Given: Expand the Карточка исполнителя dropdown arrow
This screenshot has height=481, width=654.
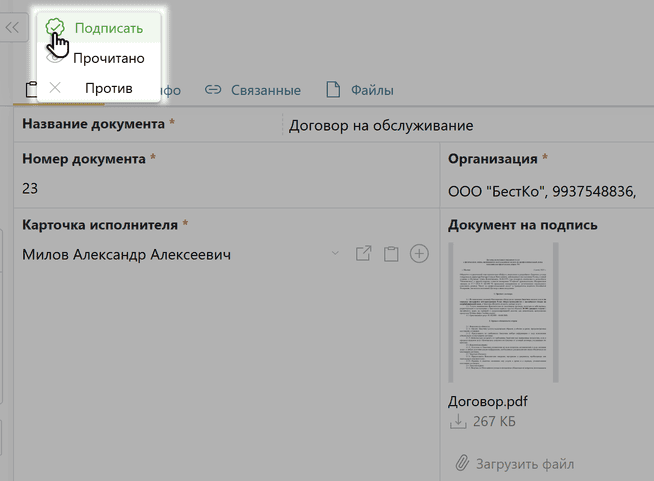Looking at the screenshot, I should (335, 254).
